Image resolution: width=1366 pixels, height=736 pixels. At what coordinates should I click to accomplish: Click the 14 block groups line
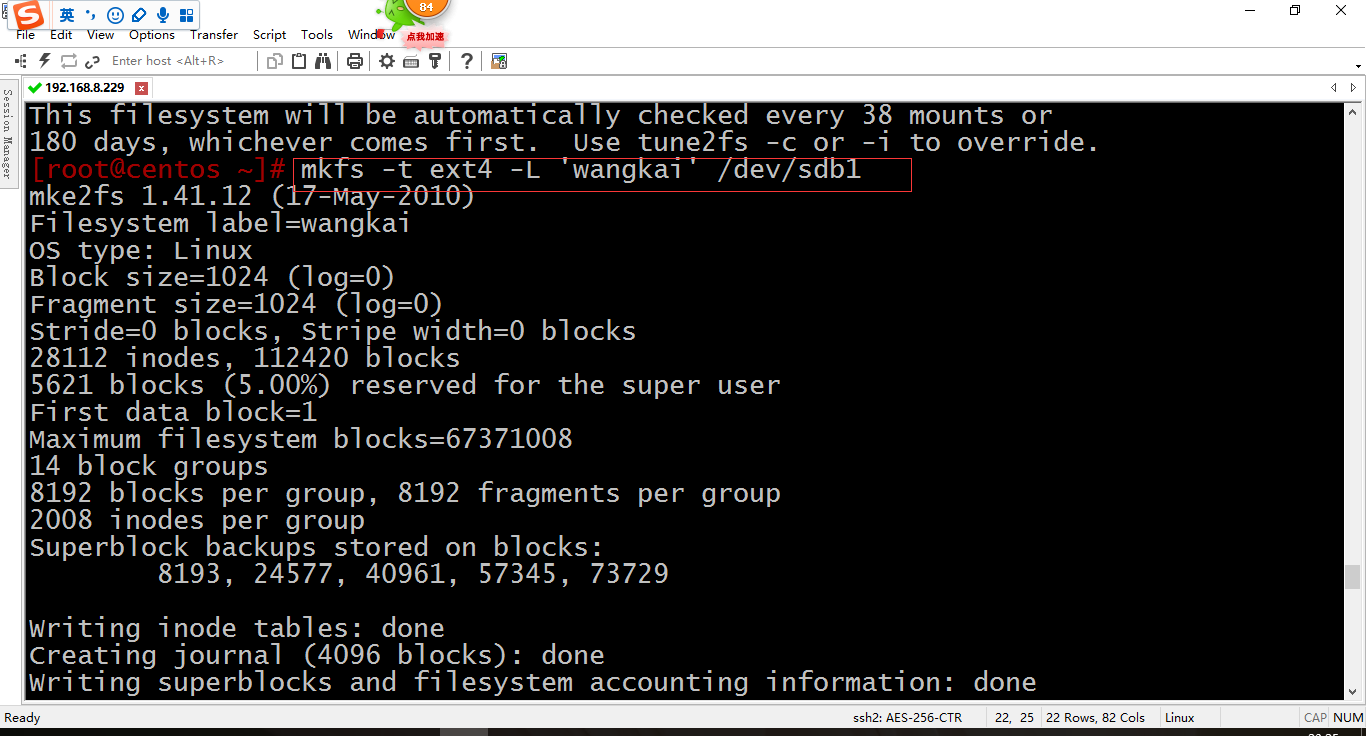click(149, 466)
